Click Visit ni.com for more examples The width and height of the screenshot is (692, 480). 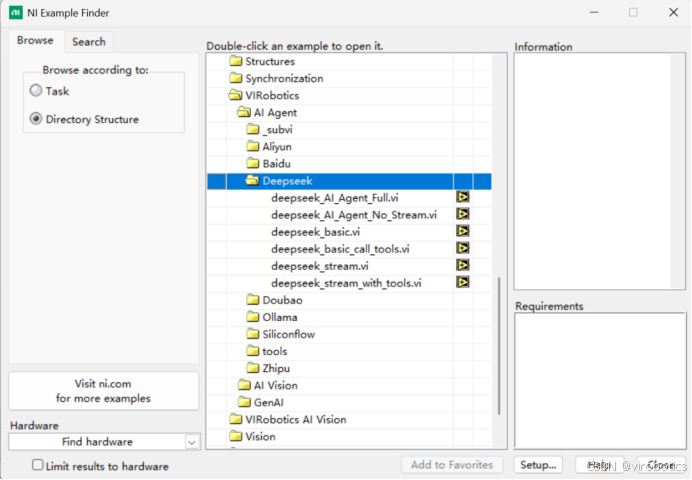(x=103, y=391)
